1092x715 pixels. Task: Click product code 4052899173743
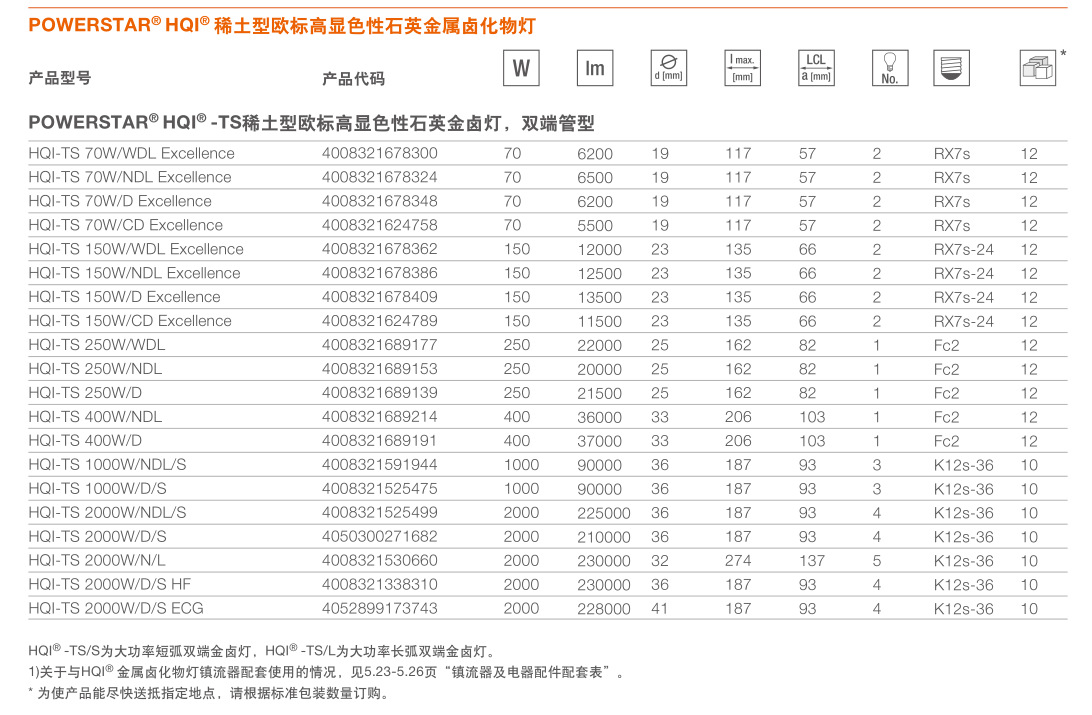pyautogui.click(x=380, y=608)
